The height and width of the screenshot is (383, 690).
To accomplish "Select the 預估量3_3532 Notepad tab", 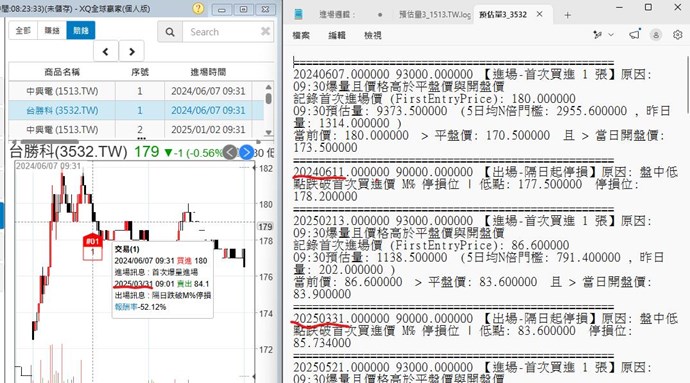I will tap(503, 15).
